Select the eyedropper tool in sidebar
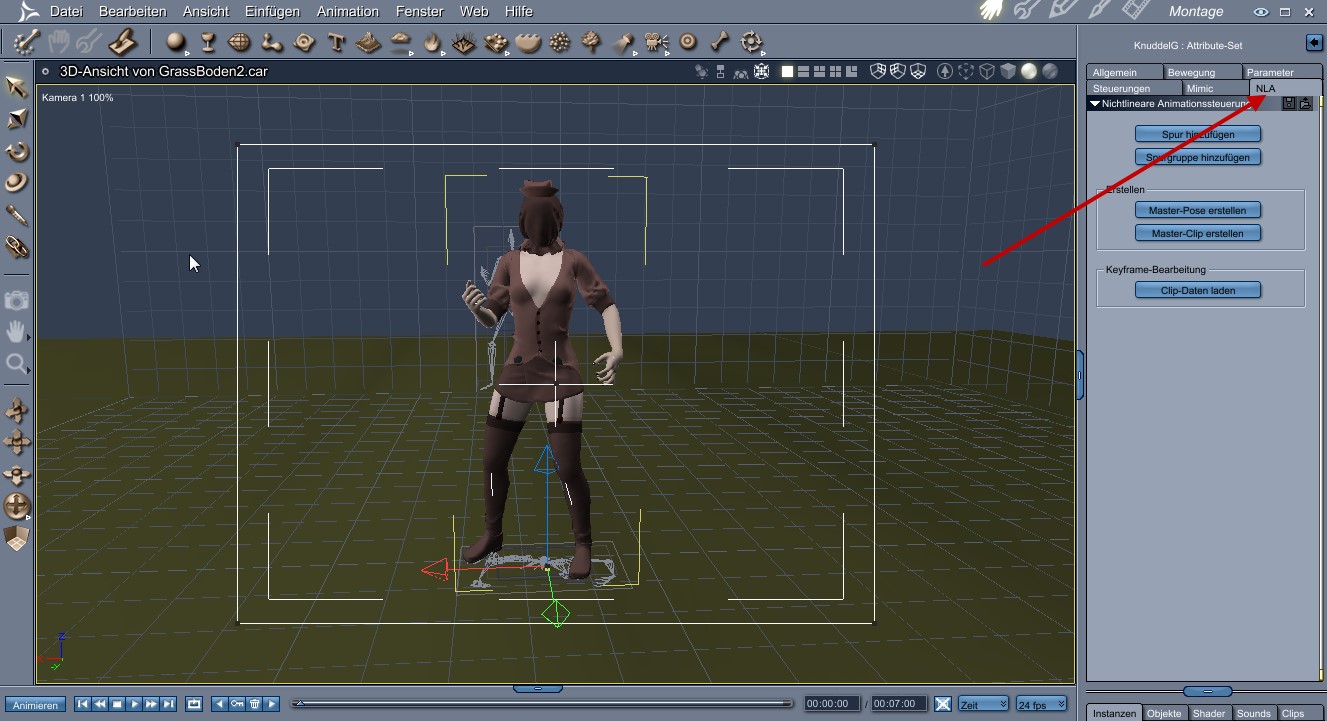Viewport: 1327px width, 721px height. [x=17, y=215]
